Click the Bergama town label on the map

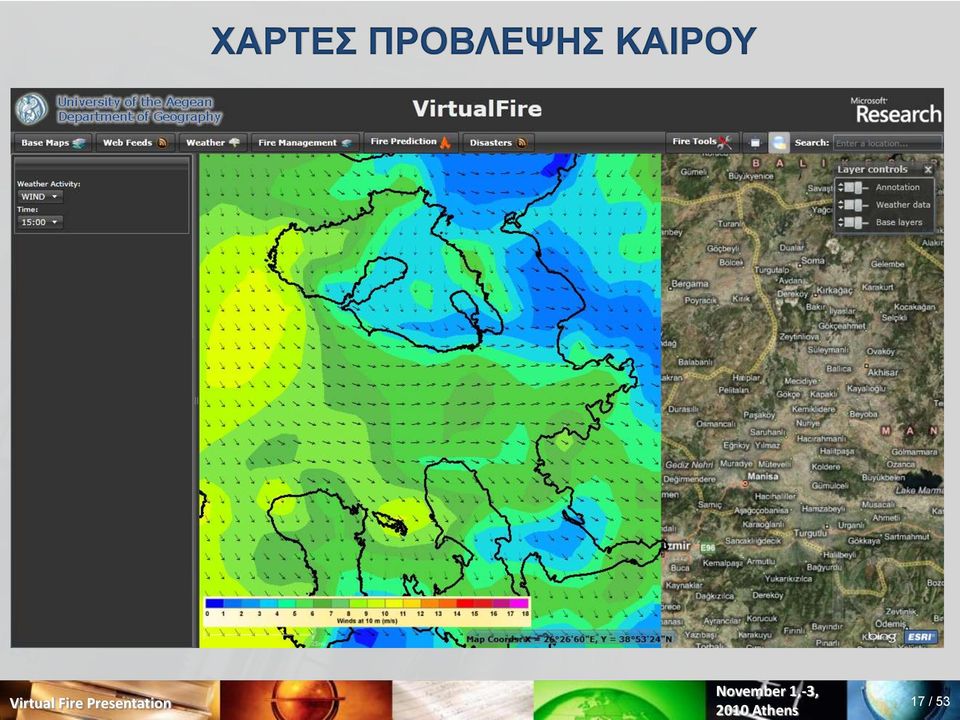[690, 284]
